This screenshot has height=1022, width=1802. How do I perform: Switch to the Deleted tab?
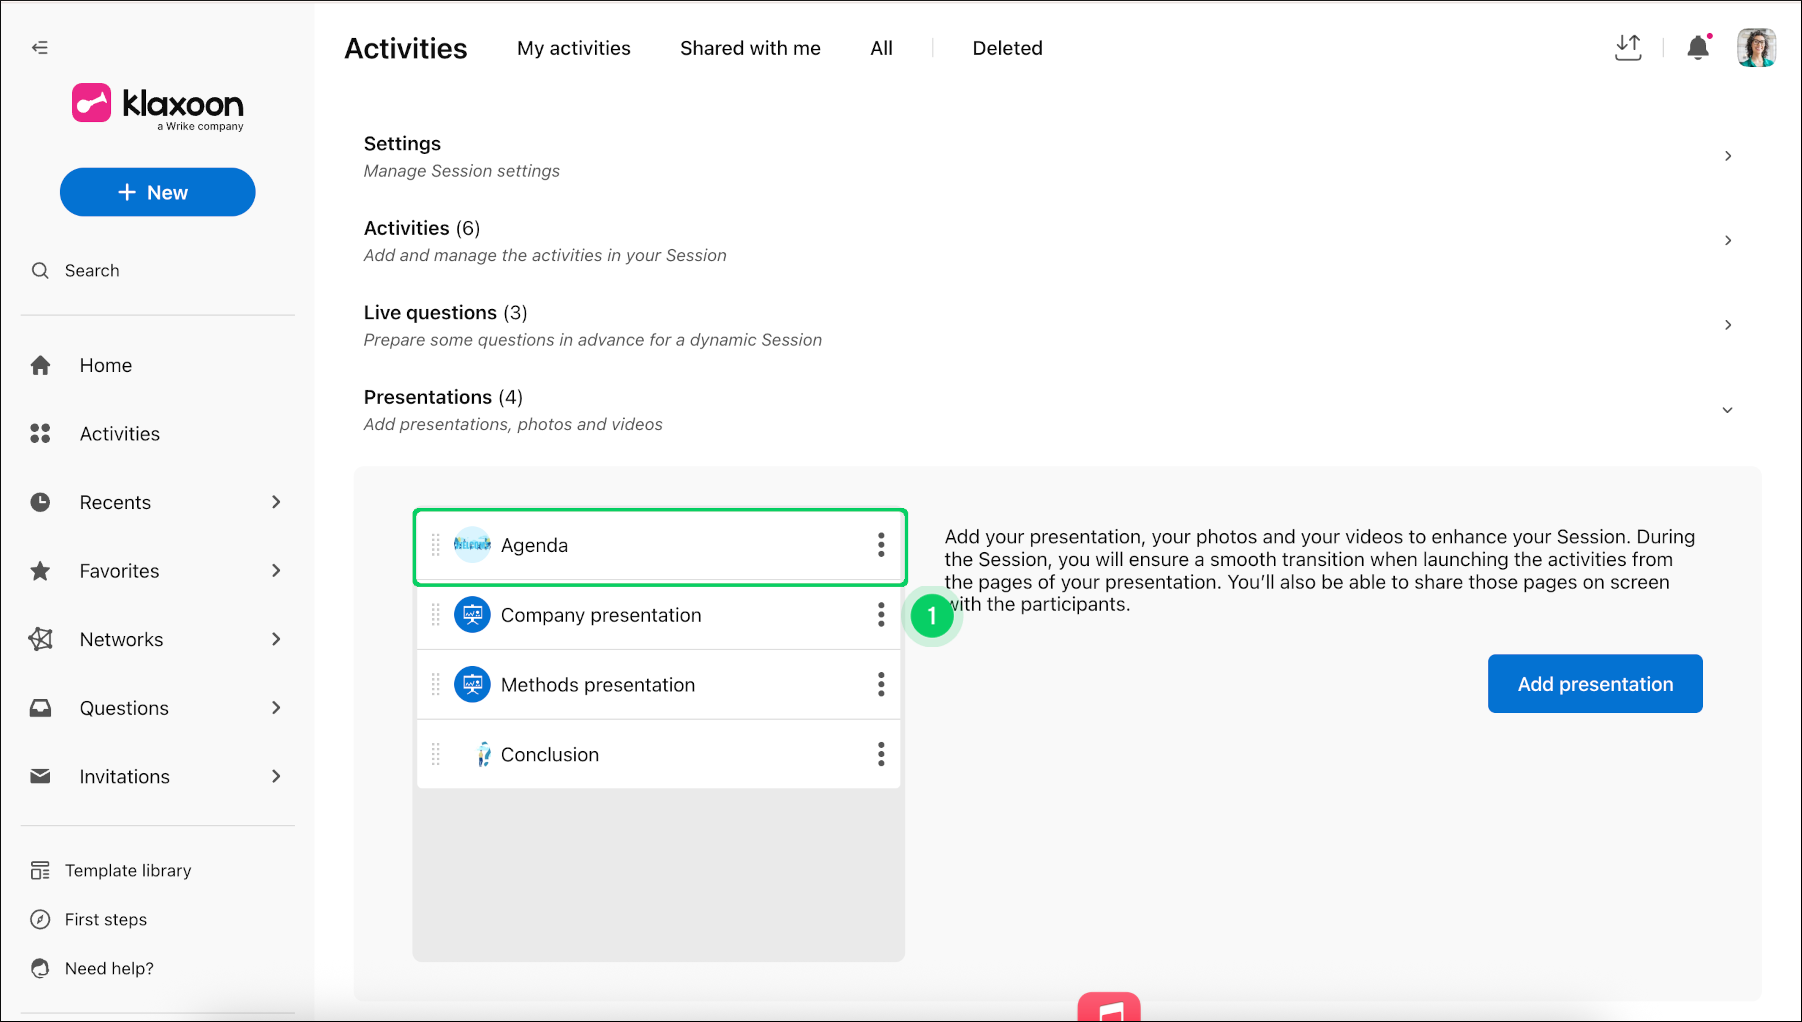[1007, 48]
